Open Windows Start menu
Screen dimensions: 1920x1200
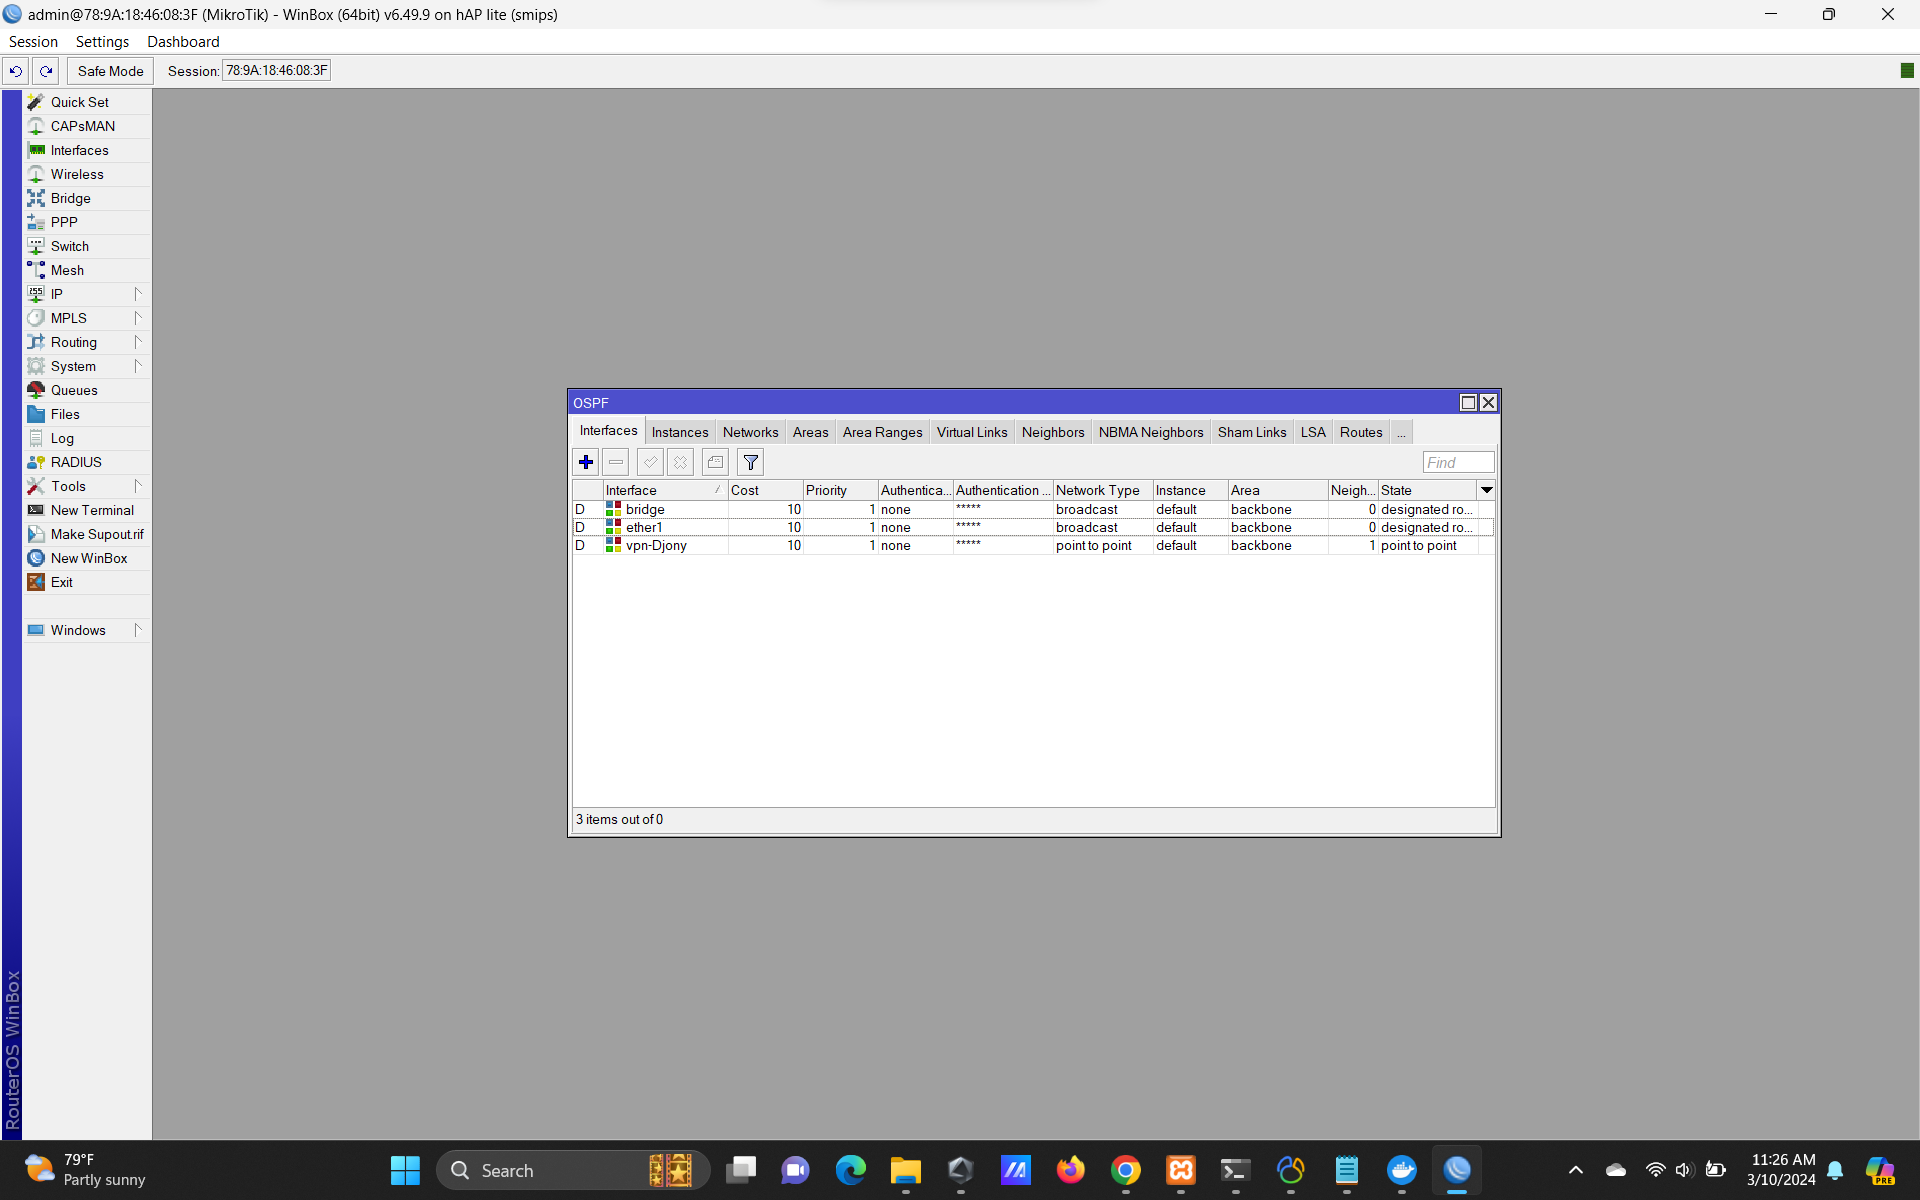pyautogui.click(x=405, y=1170)
